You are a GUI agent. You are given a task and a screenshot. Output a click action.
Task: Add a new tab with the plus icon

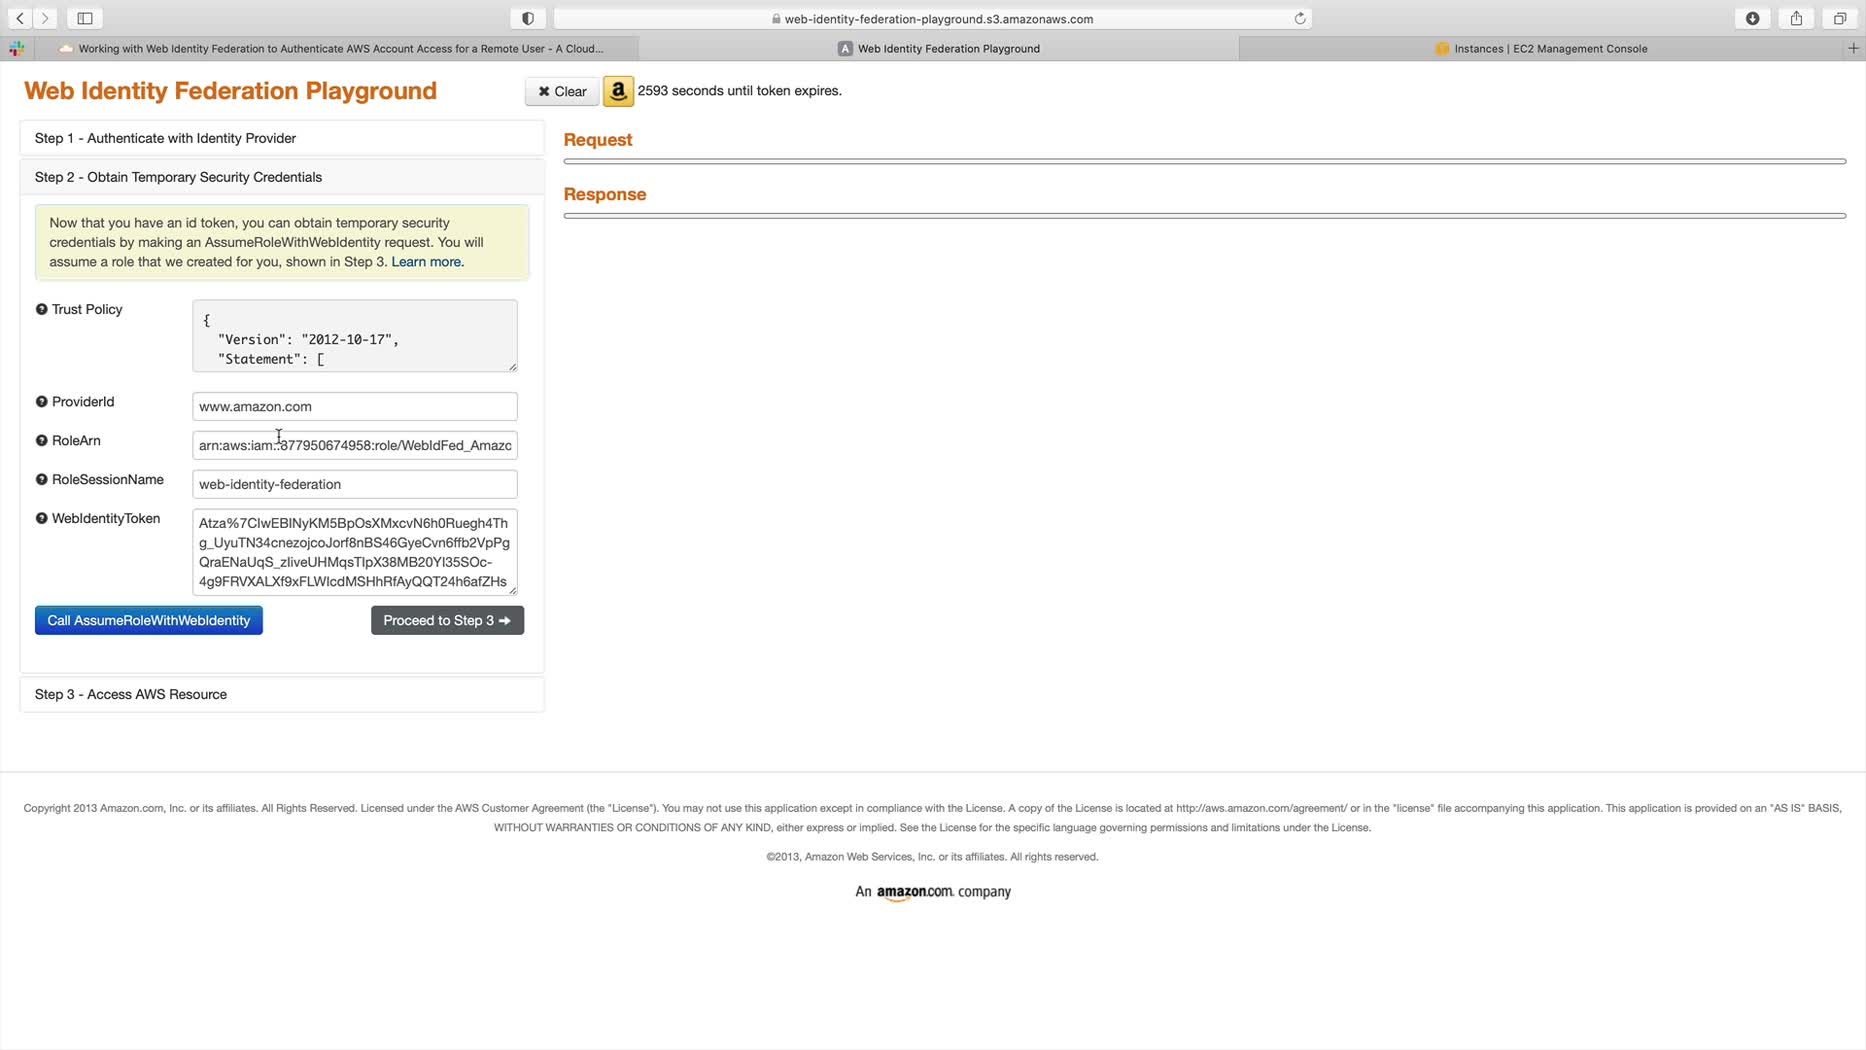pyautogui.click(x=1853, y=48)
